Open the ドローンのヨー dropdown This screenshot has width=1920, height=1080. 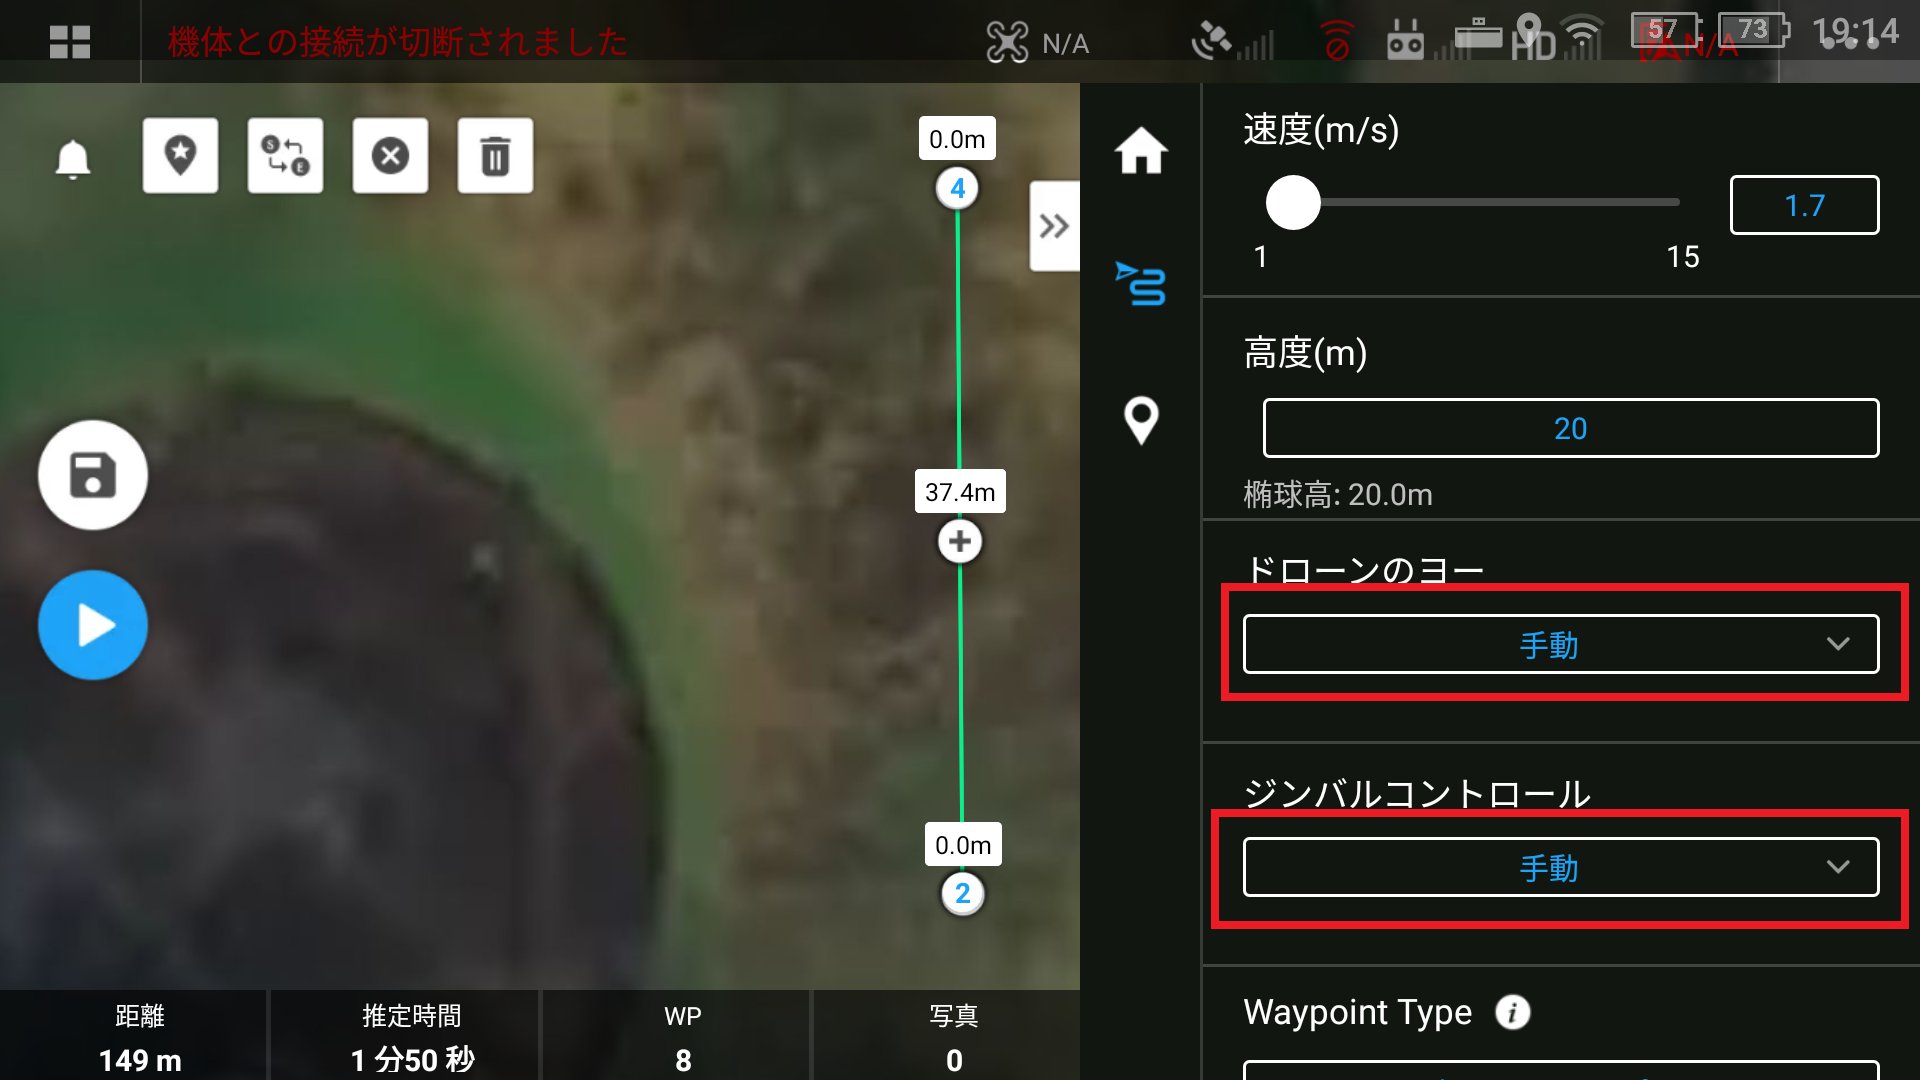[x=1560, y=644]
